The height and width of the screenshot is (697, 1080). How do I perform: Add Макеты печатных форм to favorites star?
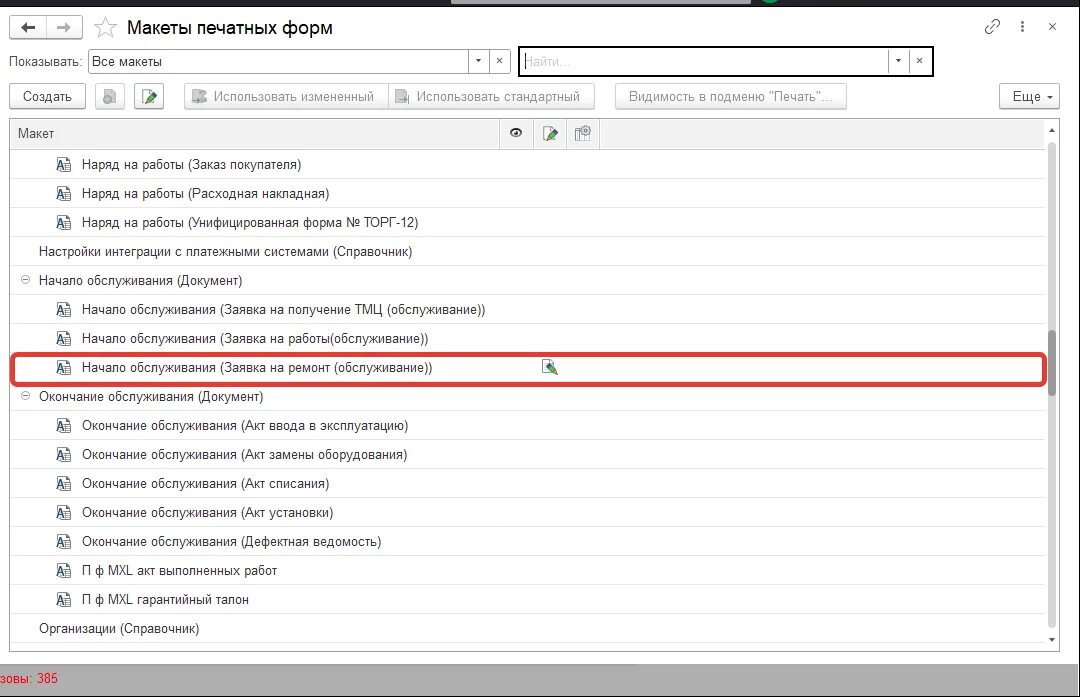(x=105, y=28)
